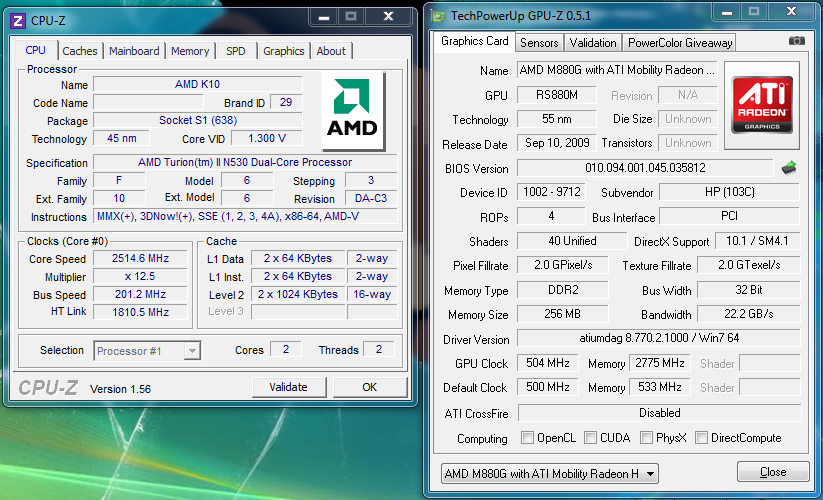
Task: Click the Memory Type DDR2 field
Action: point(563,290)
